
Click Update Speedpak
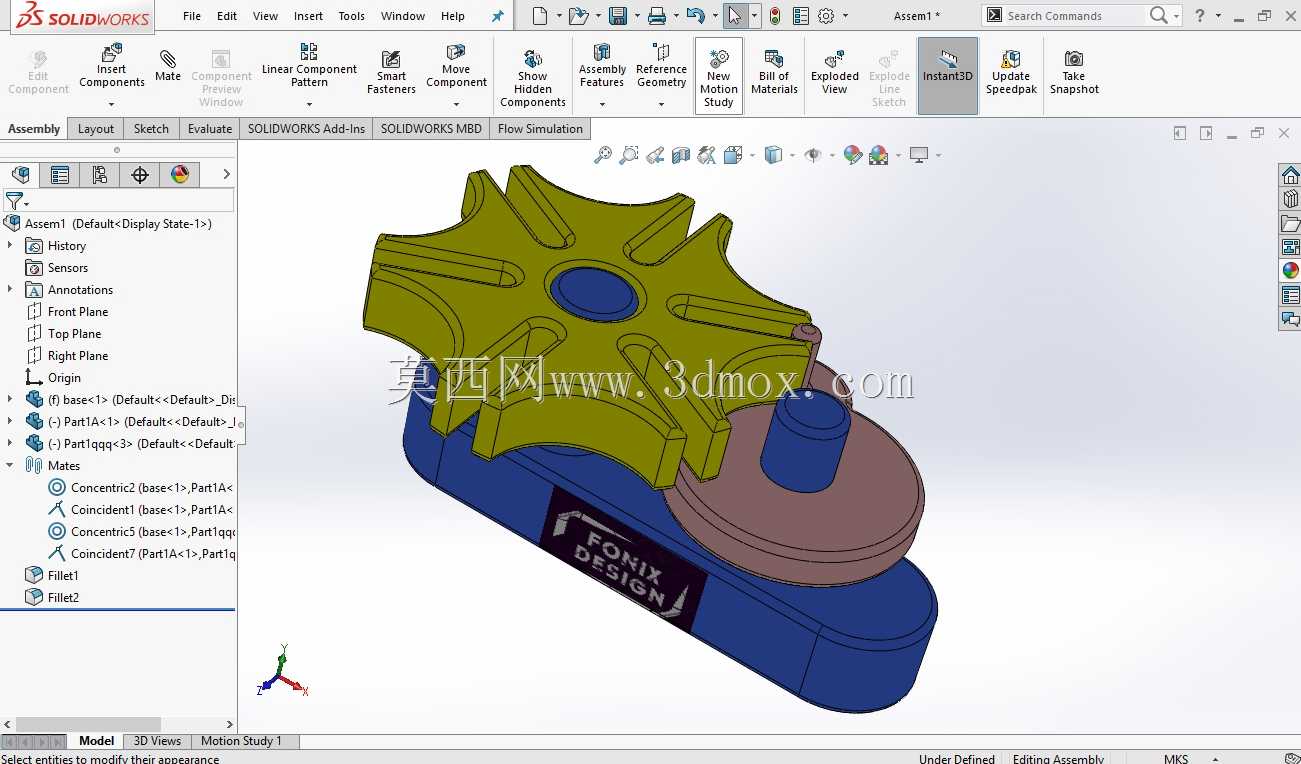tap(1011, 72)
